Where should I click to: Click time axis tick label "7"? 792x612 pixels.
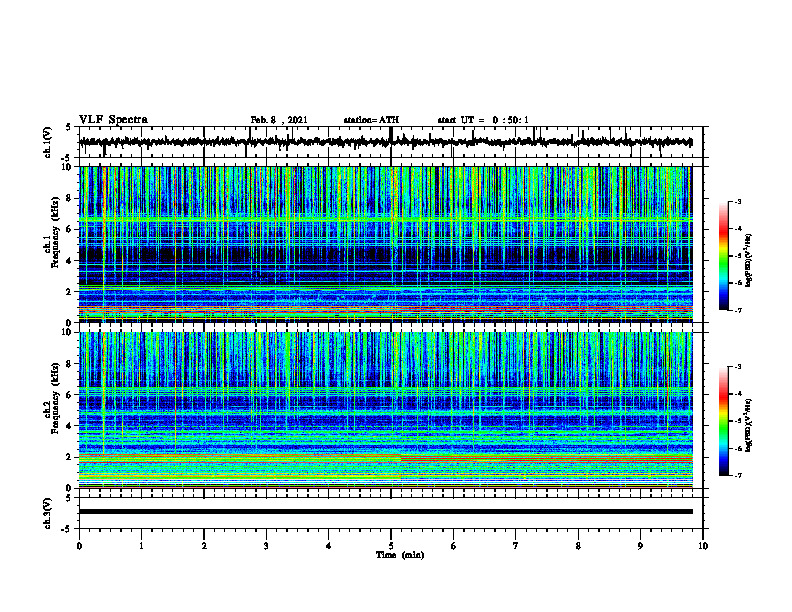[516, 545]
